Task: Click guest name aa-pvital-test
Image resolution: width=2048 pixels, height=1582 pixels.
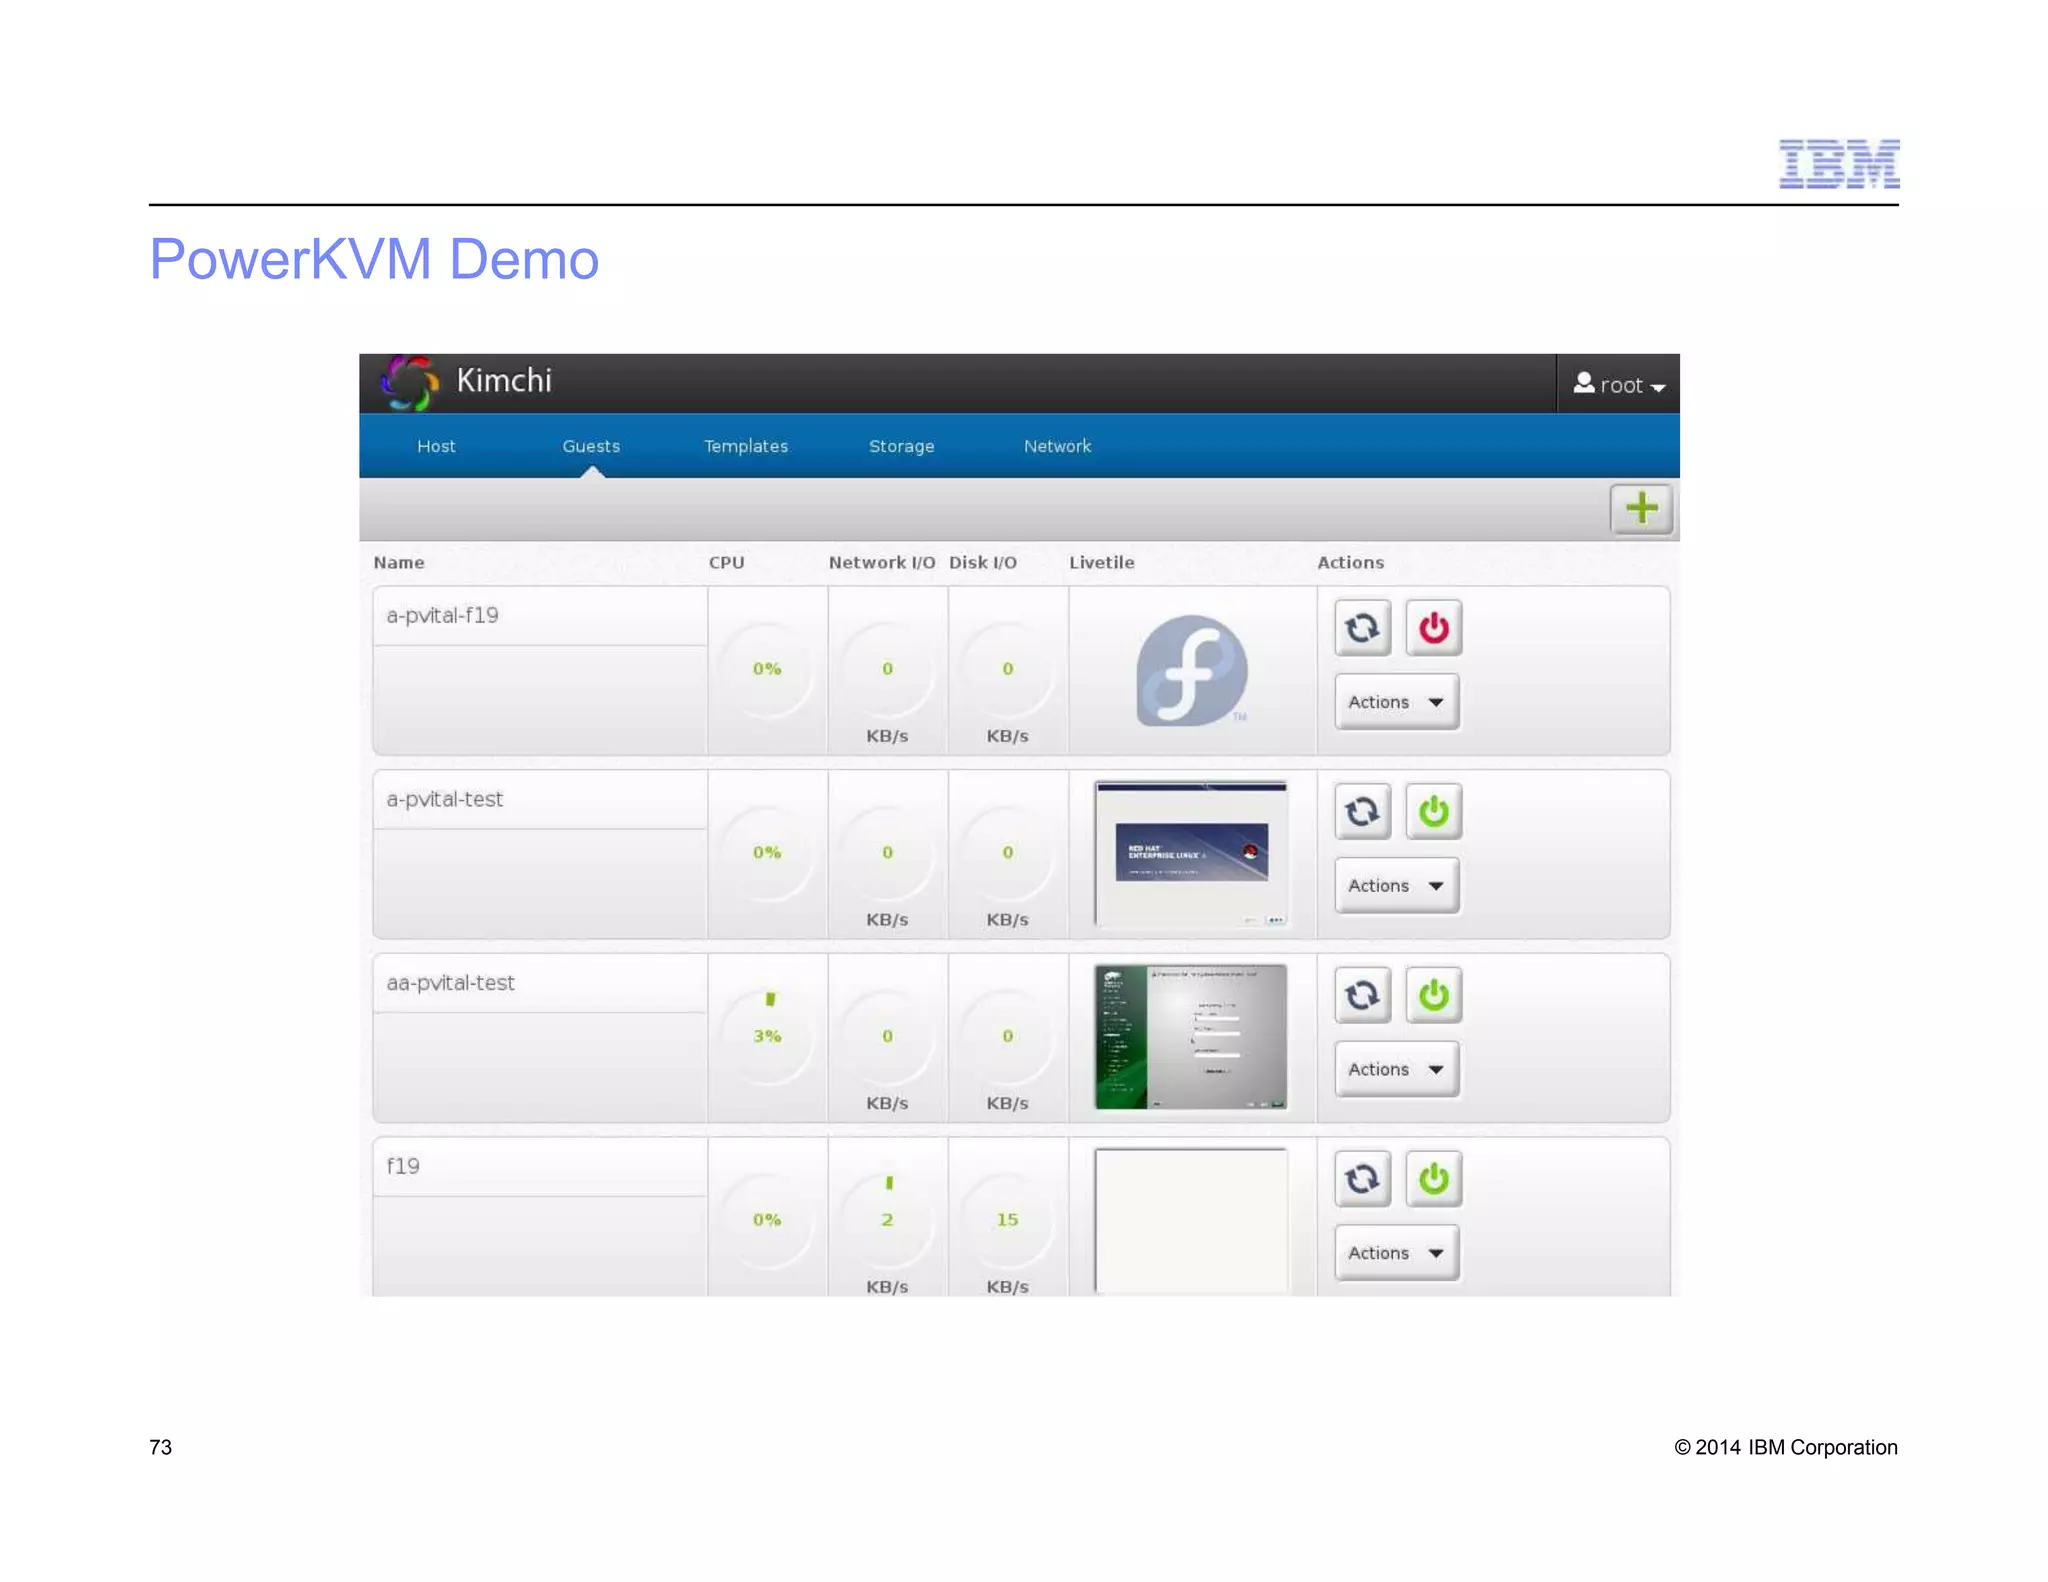Action: (450, 983)
